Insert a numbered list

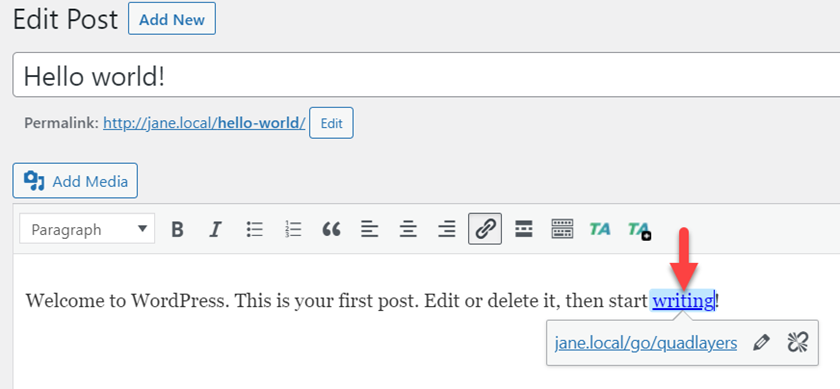coord(293,229)
